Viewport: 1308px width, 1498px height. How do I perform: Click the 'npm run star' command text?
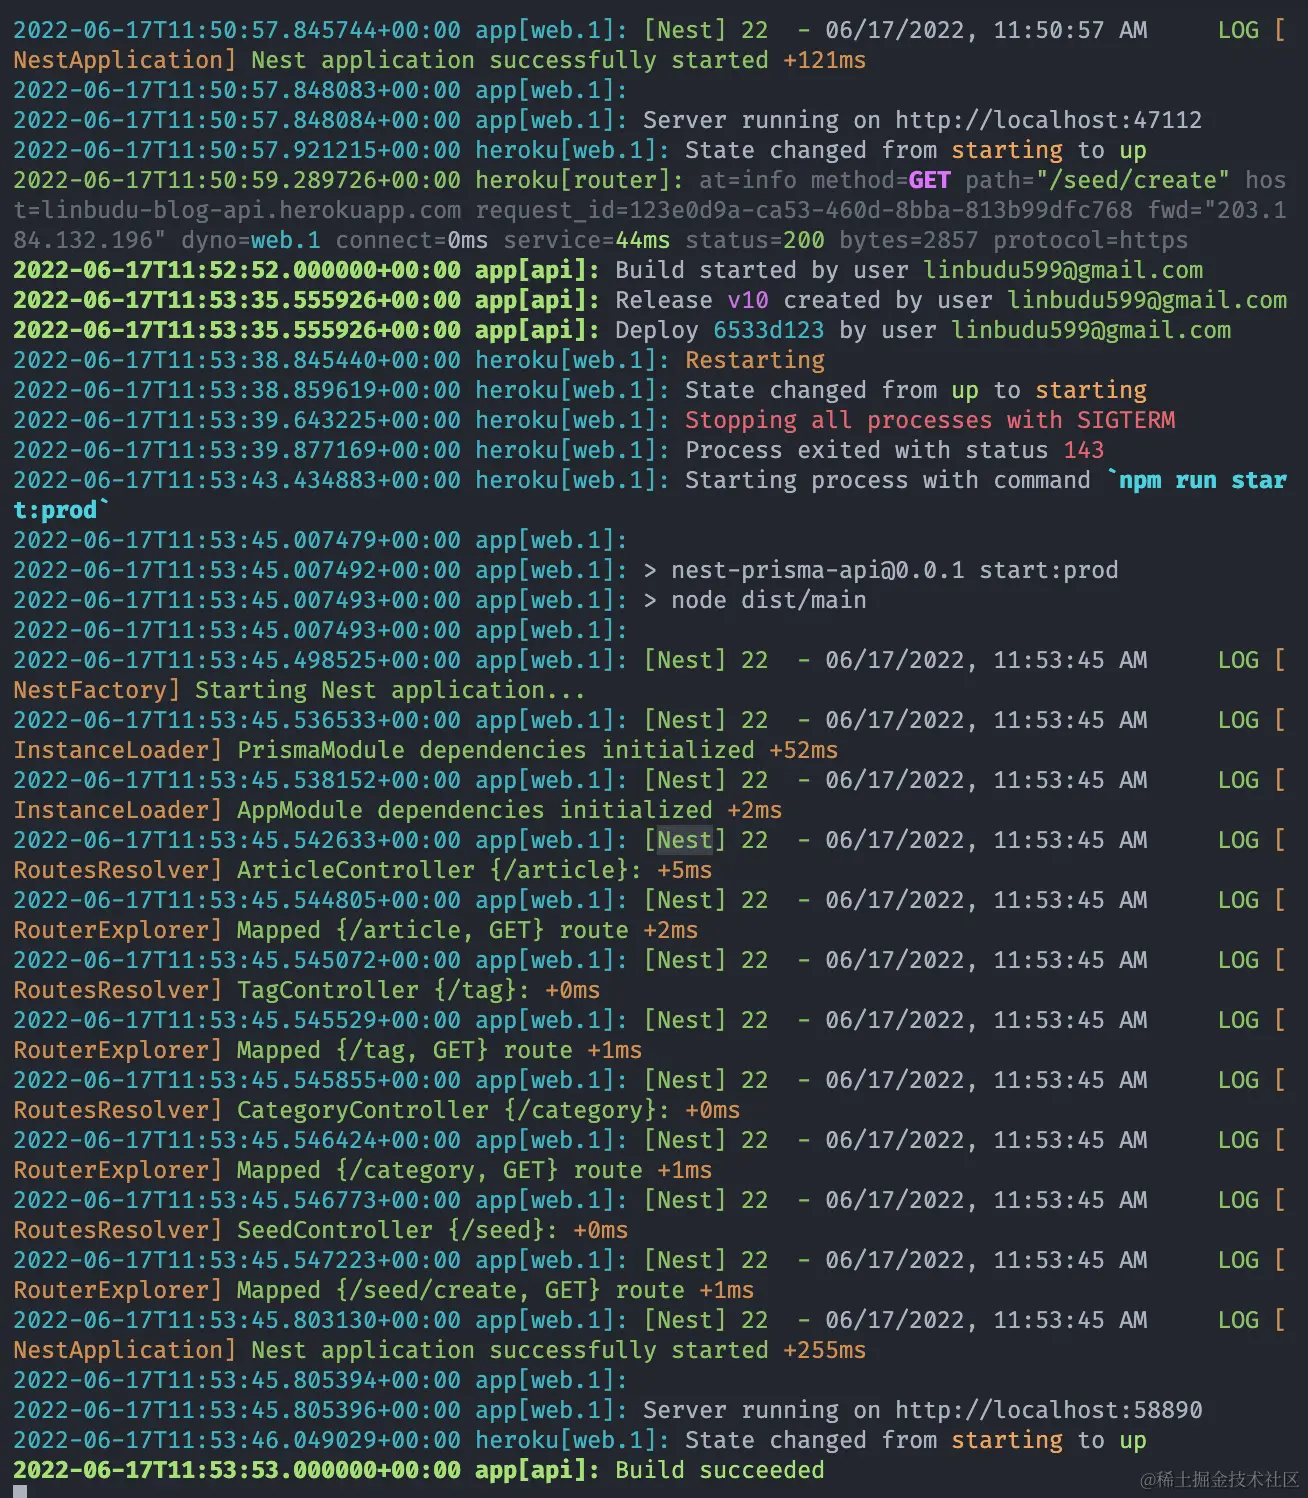[x=1203, y=480]
